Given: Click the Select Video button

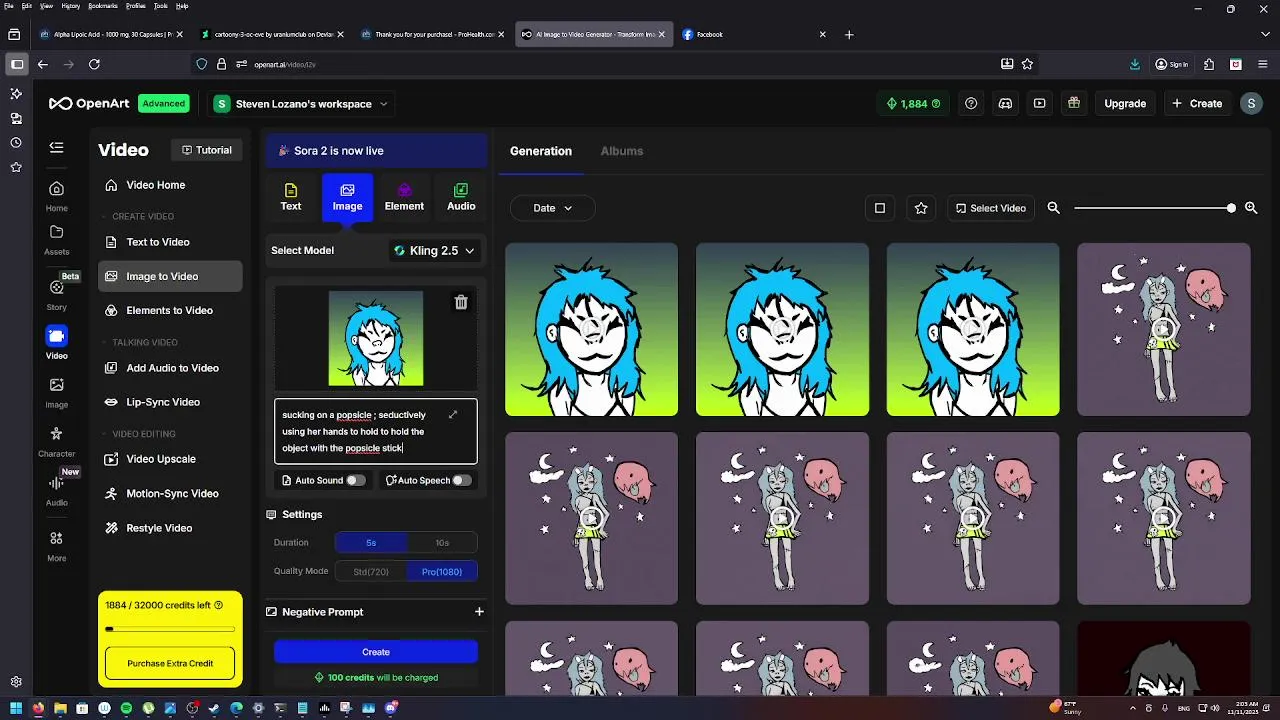Looking at the screenshot, I should 991,208.
